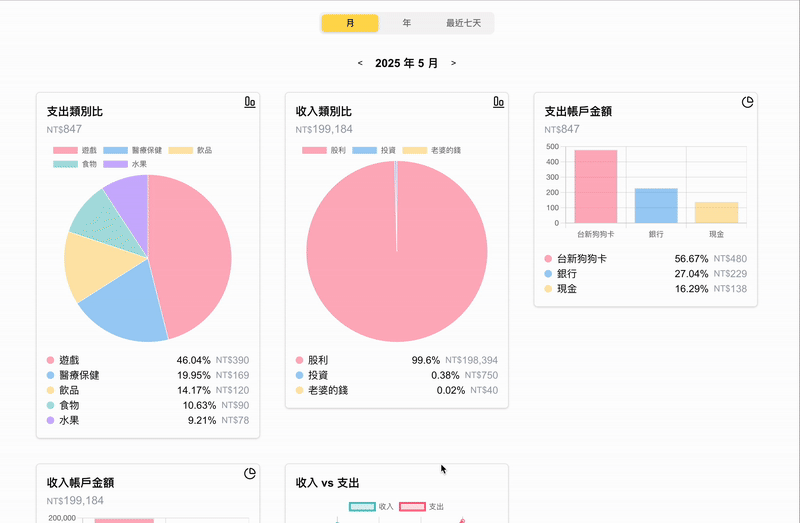The width and height of the screenshot is (800, 523).
Task: Click NT$847 total under 支出帳戶金額
Action: point(562,129)
